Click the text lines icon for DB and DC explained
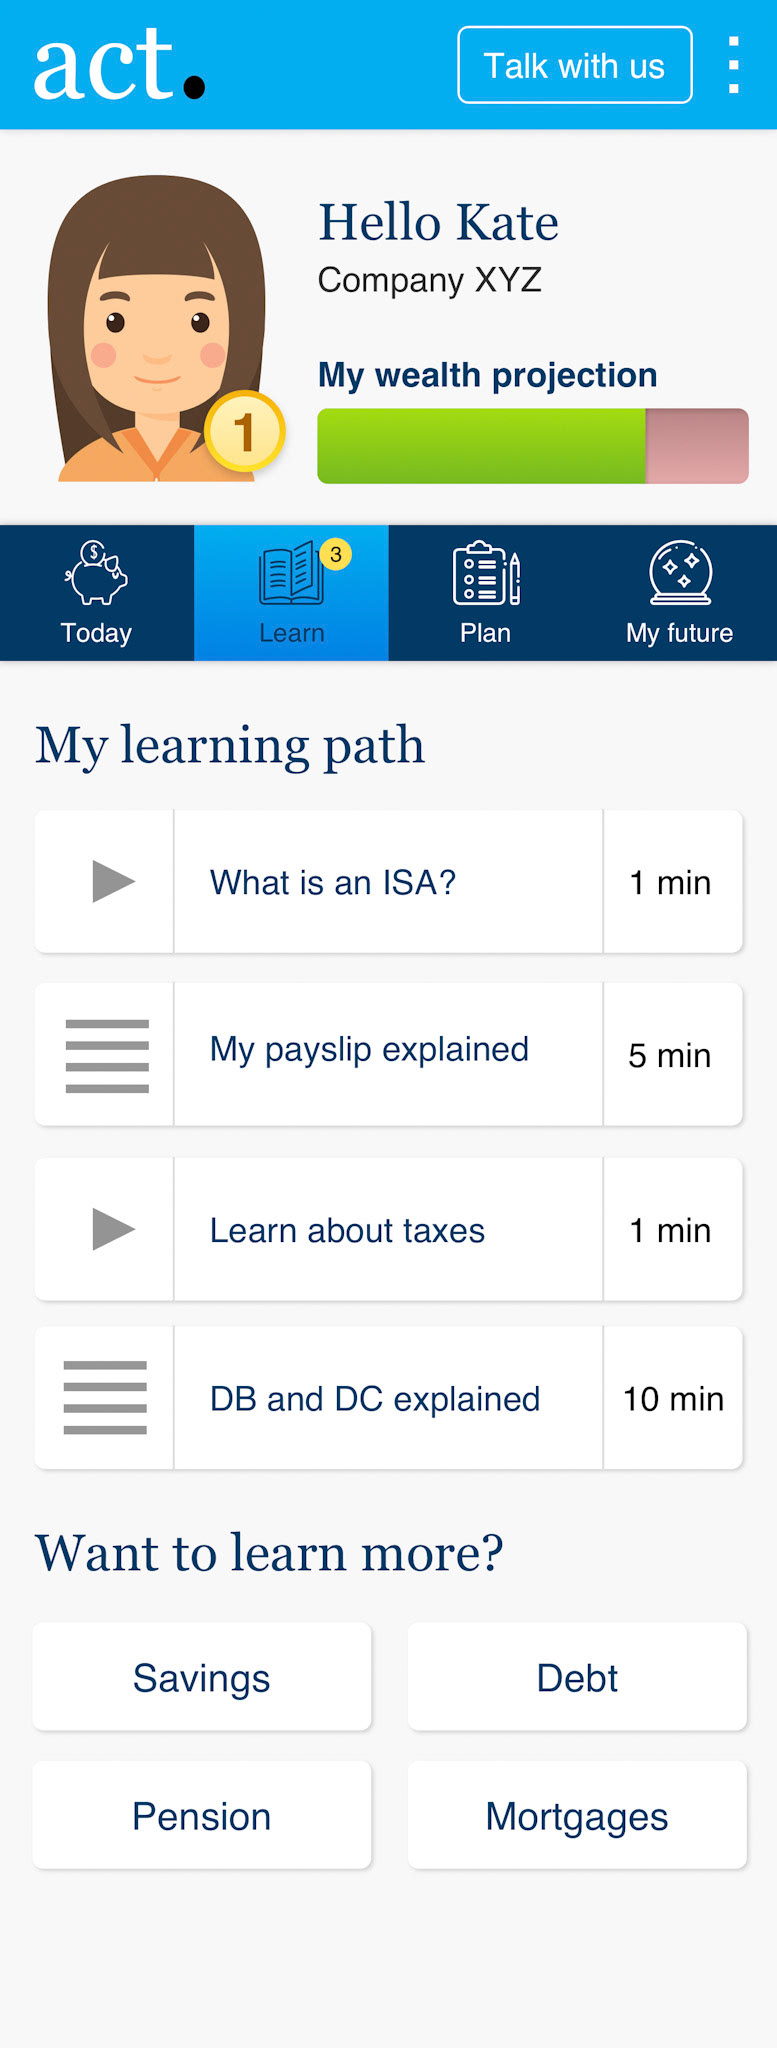 click(x=105, y=1398)
